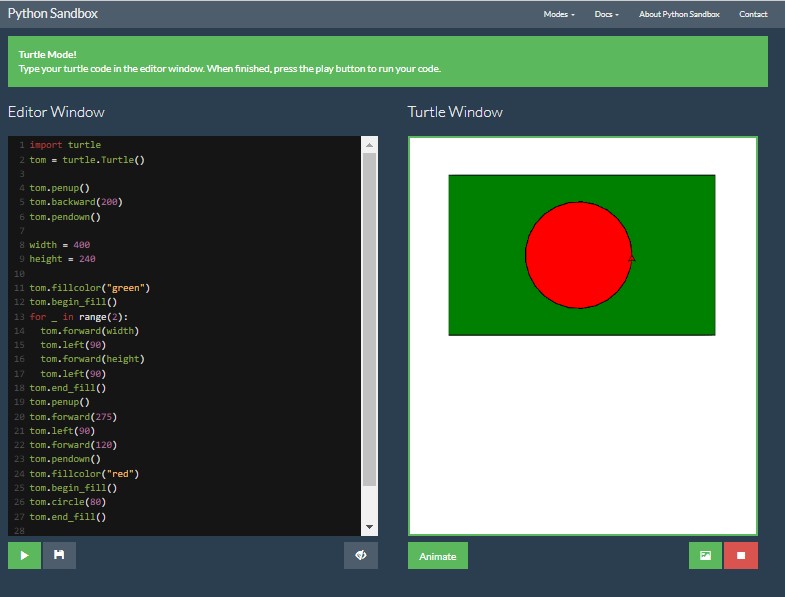This screenshot has height=597, width=785.
Task: Click the turtle cursor arrow on the circle edge
Action: [631, 258]
